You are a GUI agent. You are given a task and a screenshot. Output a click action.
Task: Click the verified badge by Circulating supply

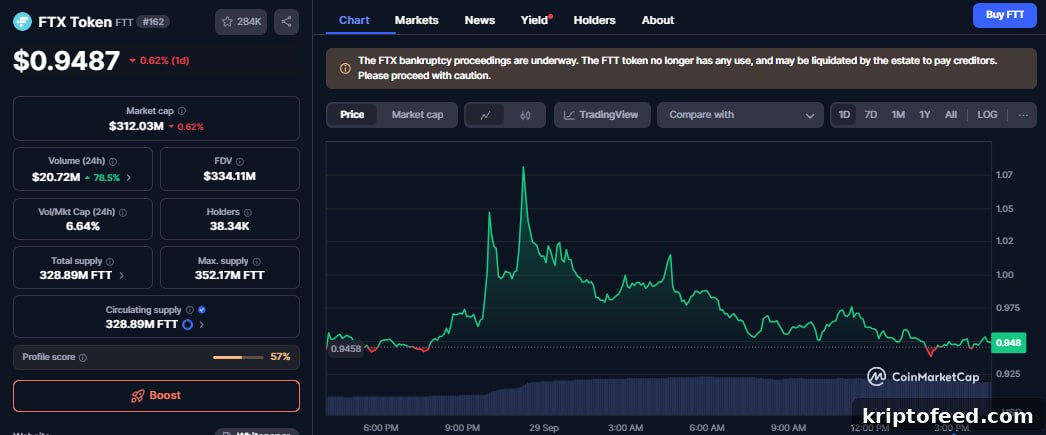click(201, 310)
